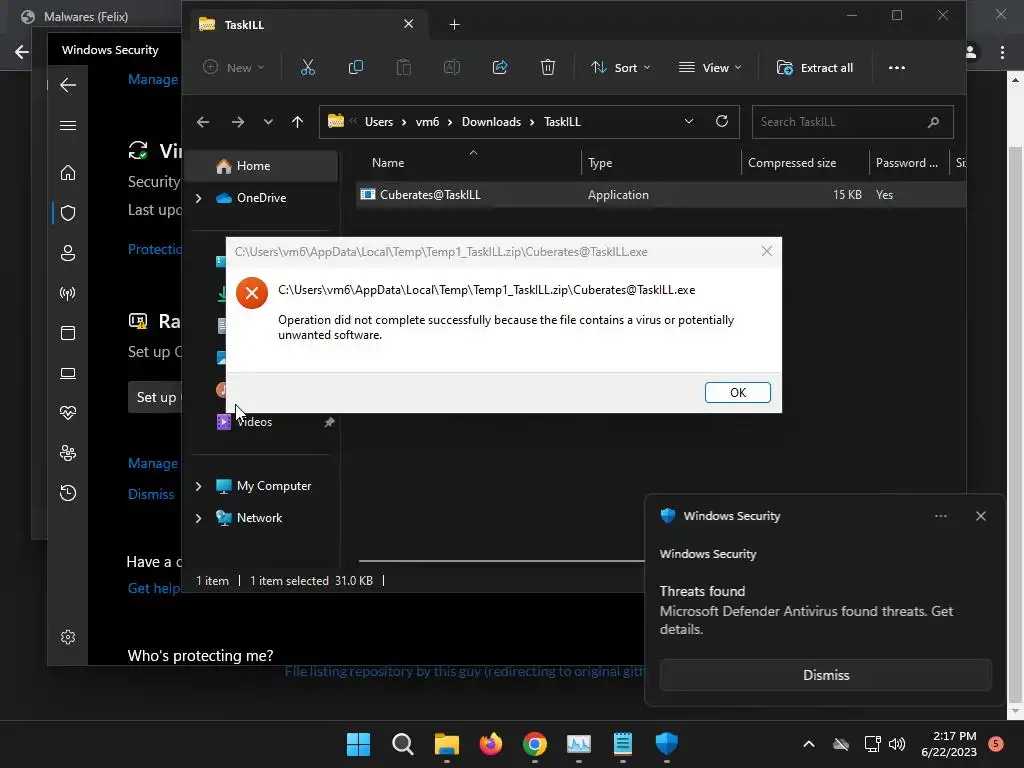Select vm6 in the address breadcrumb
The height and width of the screenshot is (768, 1024).
[x=427, y=122]
